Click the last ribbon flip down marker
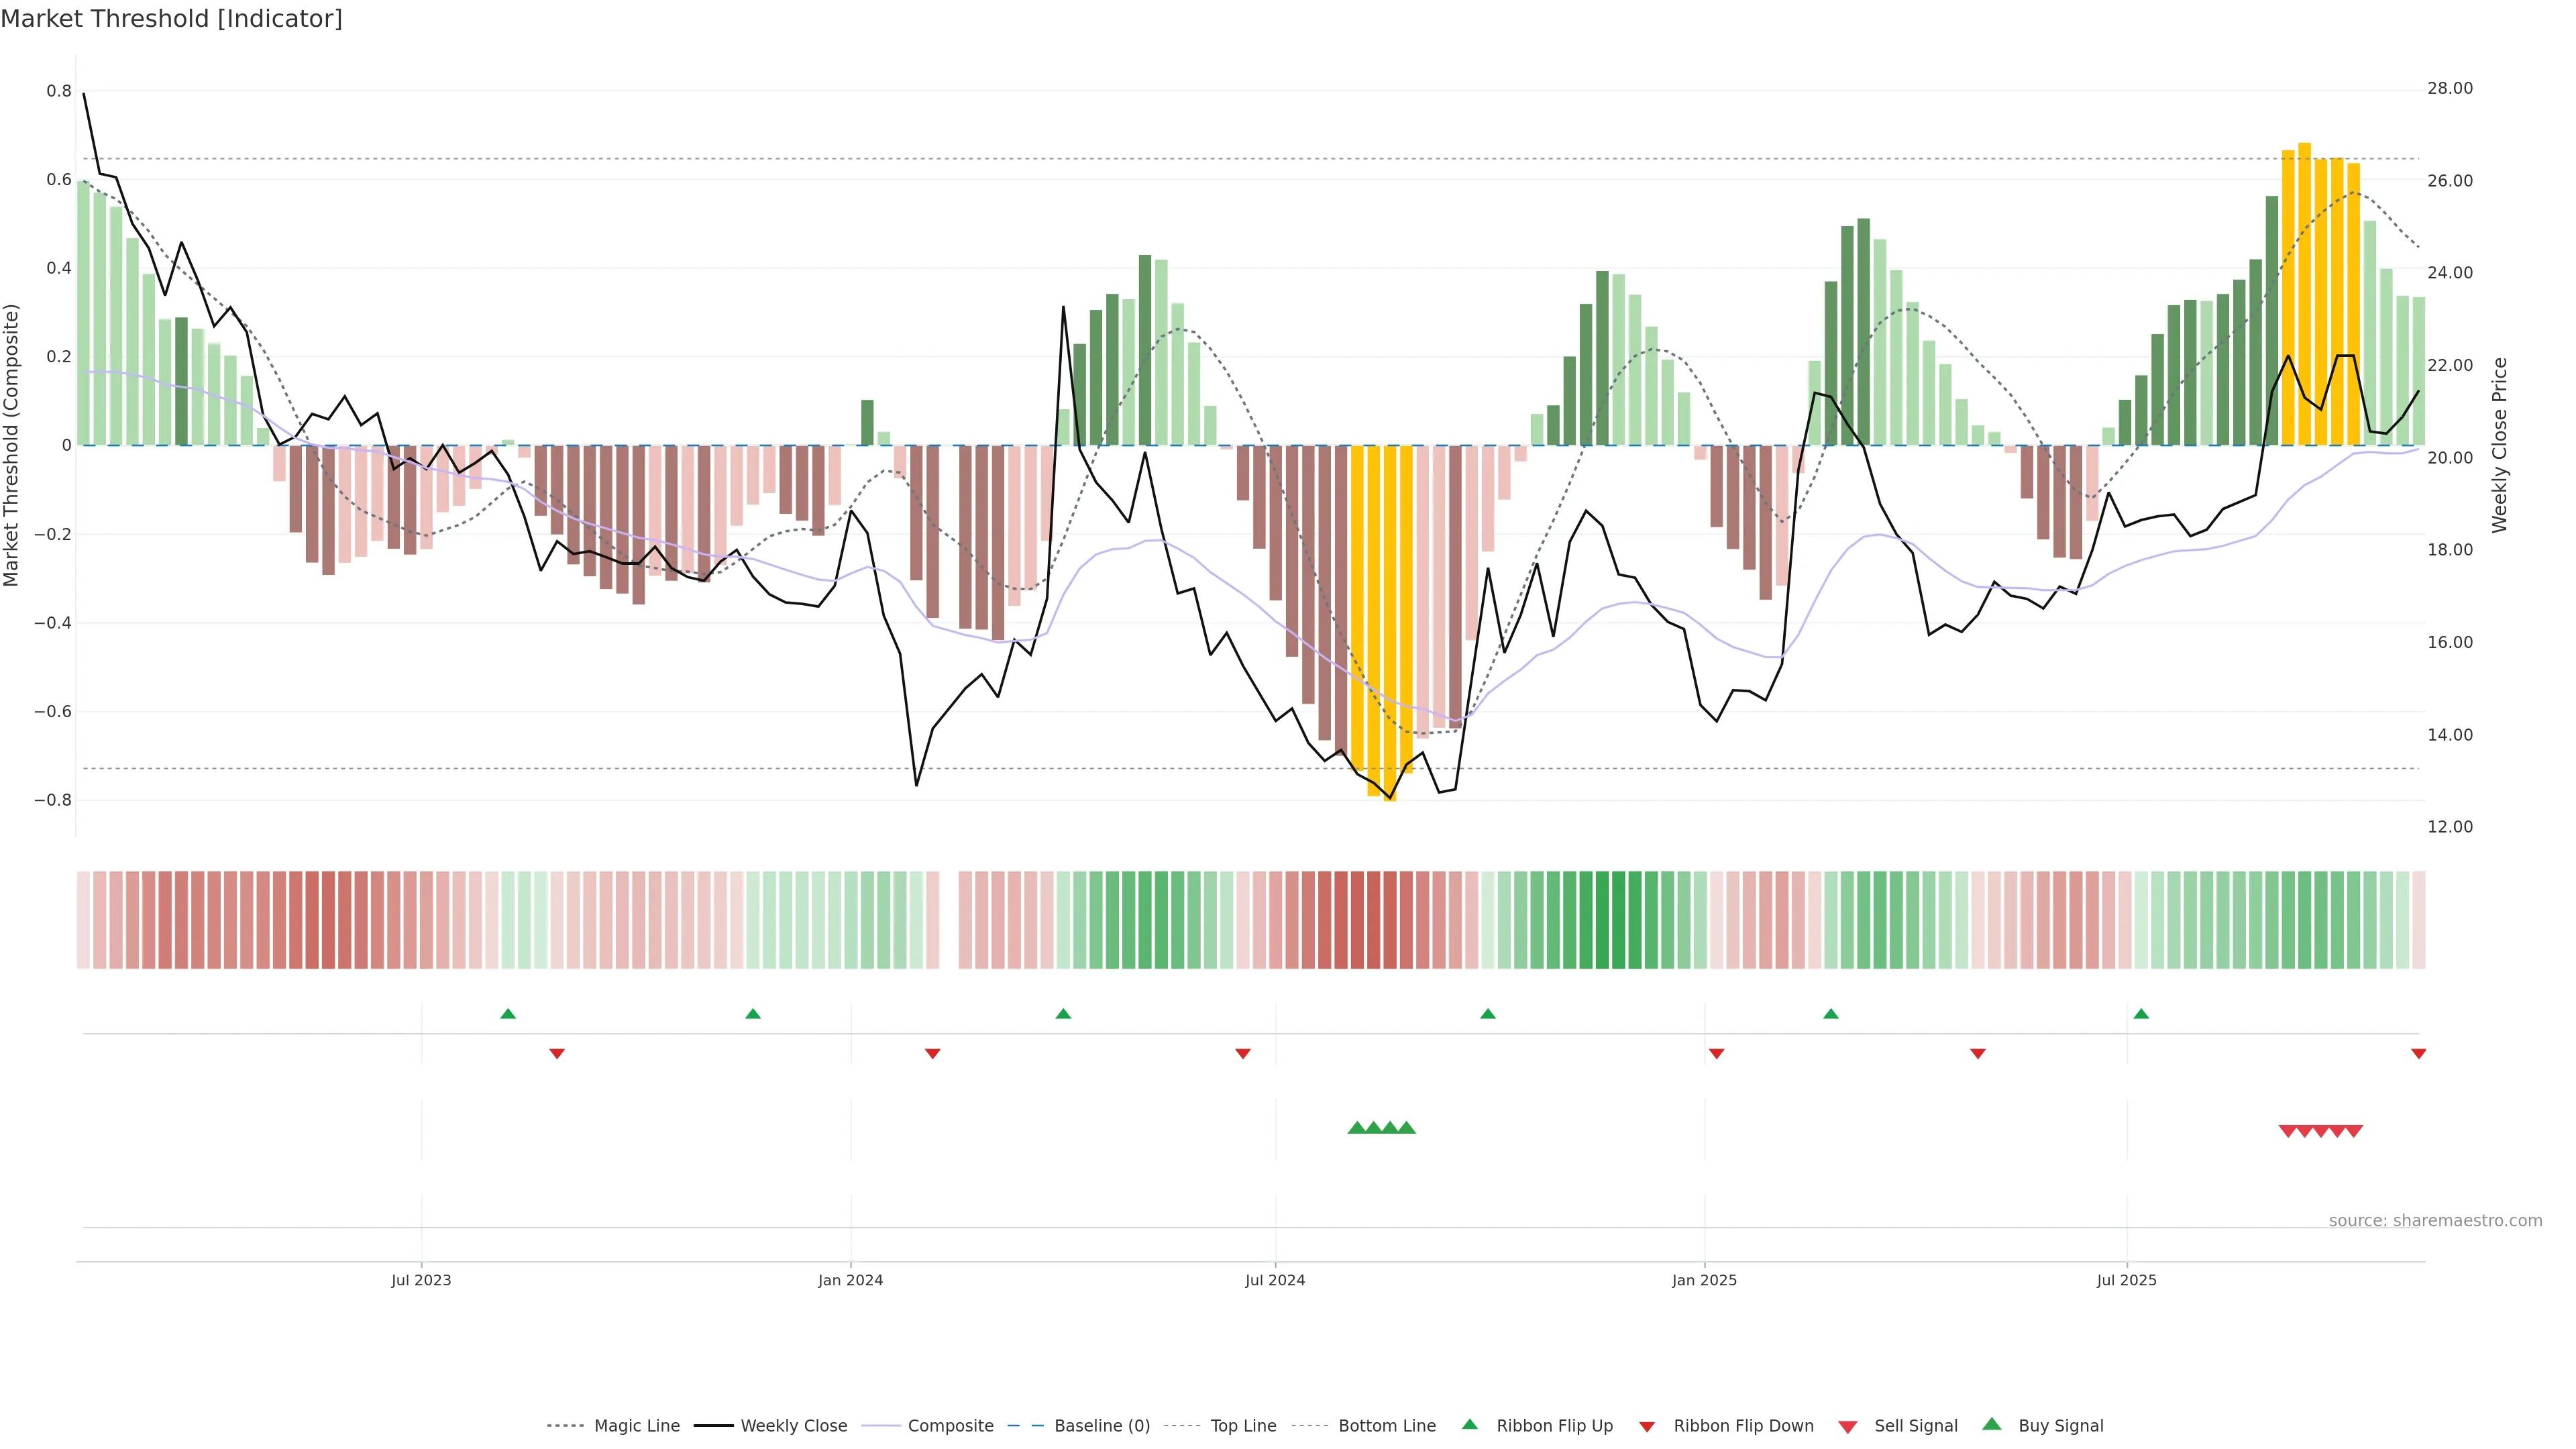The width and height of the screenshot is (2576, 1449). pos(2418,1053)
